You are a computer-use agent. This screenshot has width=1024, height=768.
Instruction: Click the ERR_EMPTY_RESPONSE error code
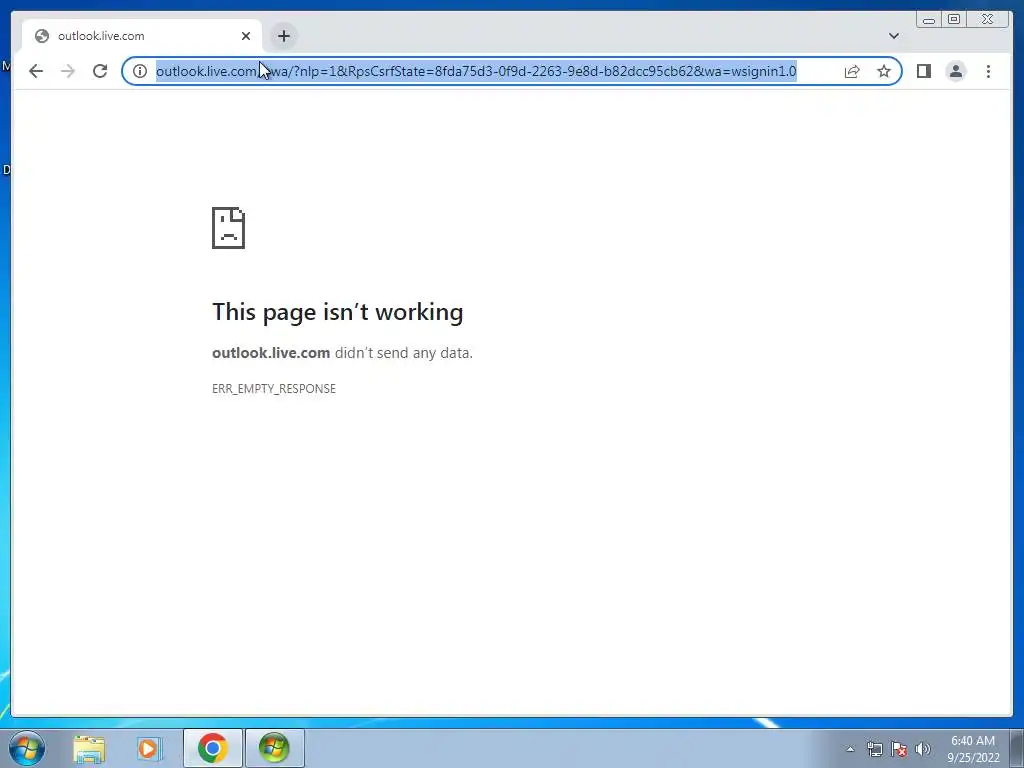[274, 389]
